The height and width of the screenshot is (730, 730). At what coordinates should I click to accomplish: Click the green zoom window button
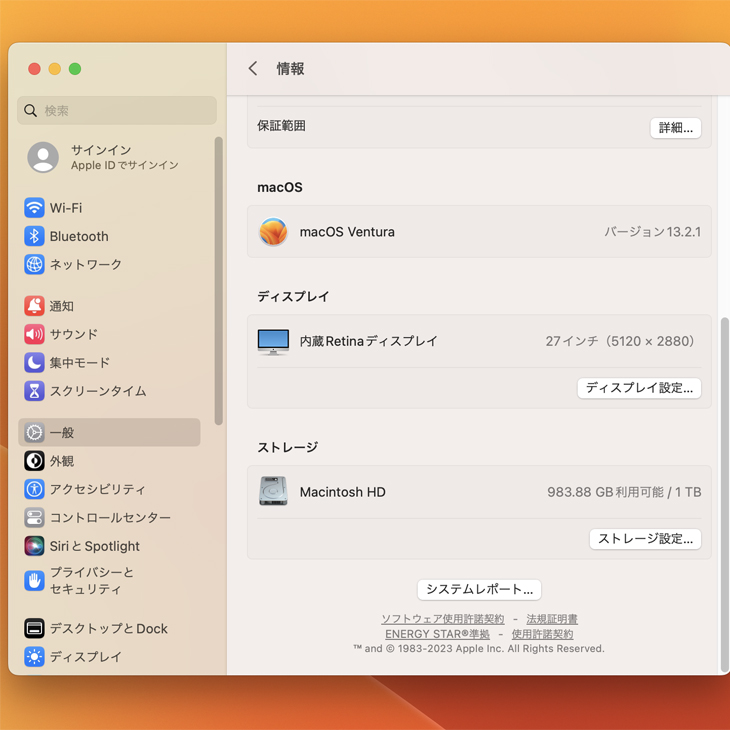[x=75, y=69]
